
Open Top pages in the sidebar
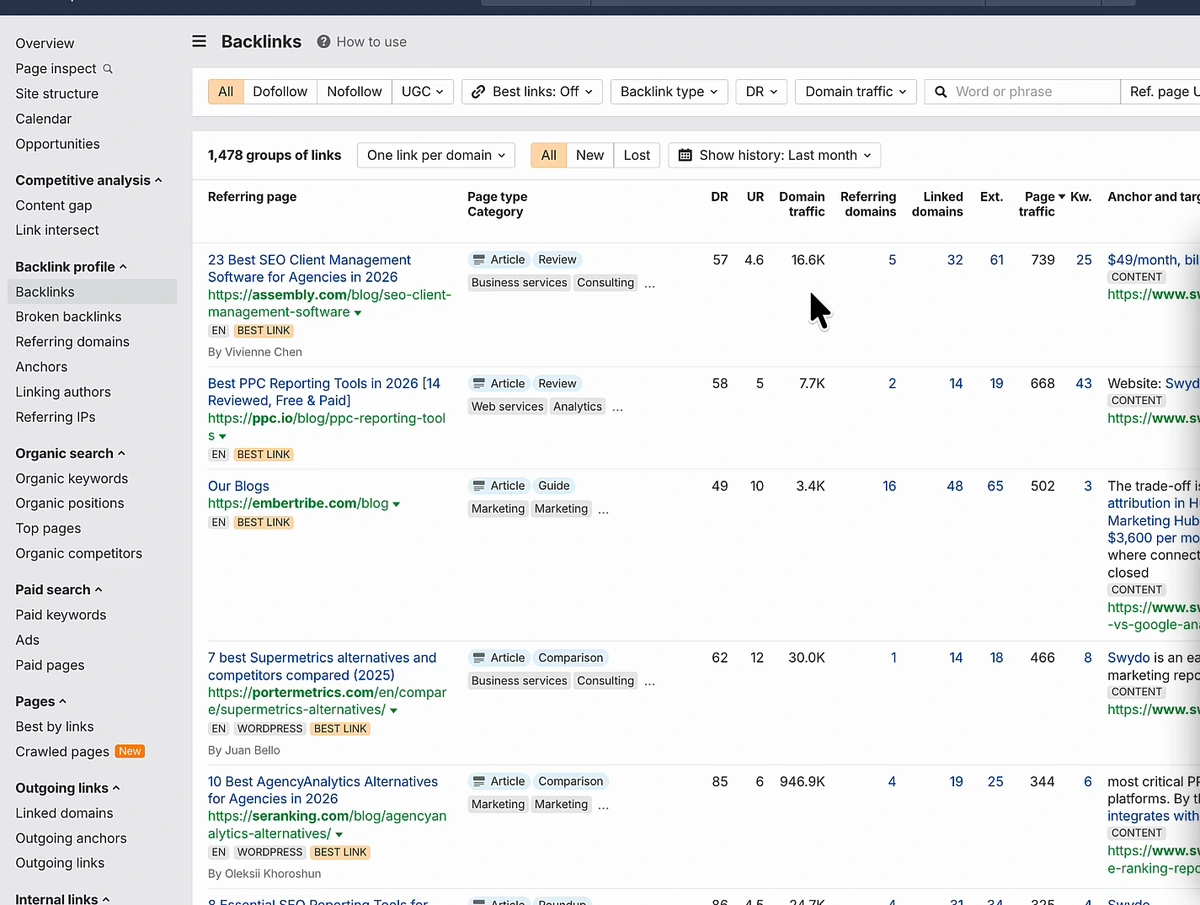coord(48,528)
